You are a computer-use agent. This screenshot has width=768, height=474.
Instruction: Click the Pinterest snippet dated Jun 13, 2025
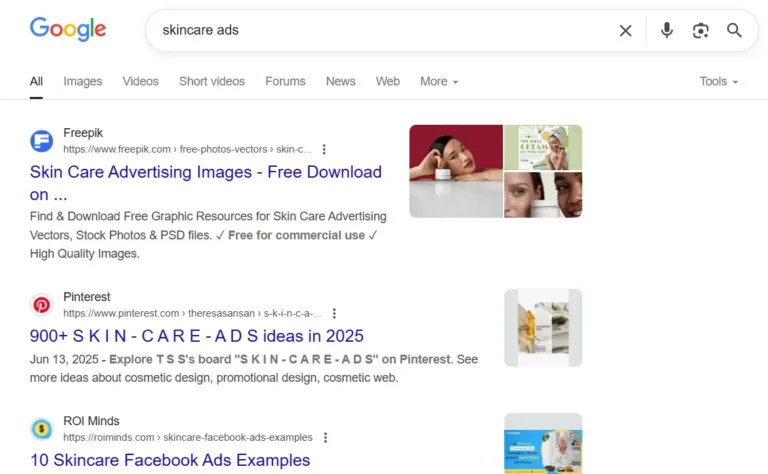(254, 369)
